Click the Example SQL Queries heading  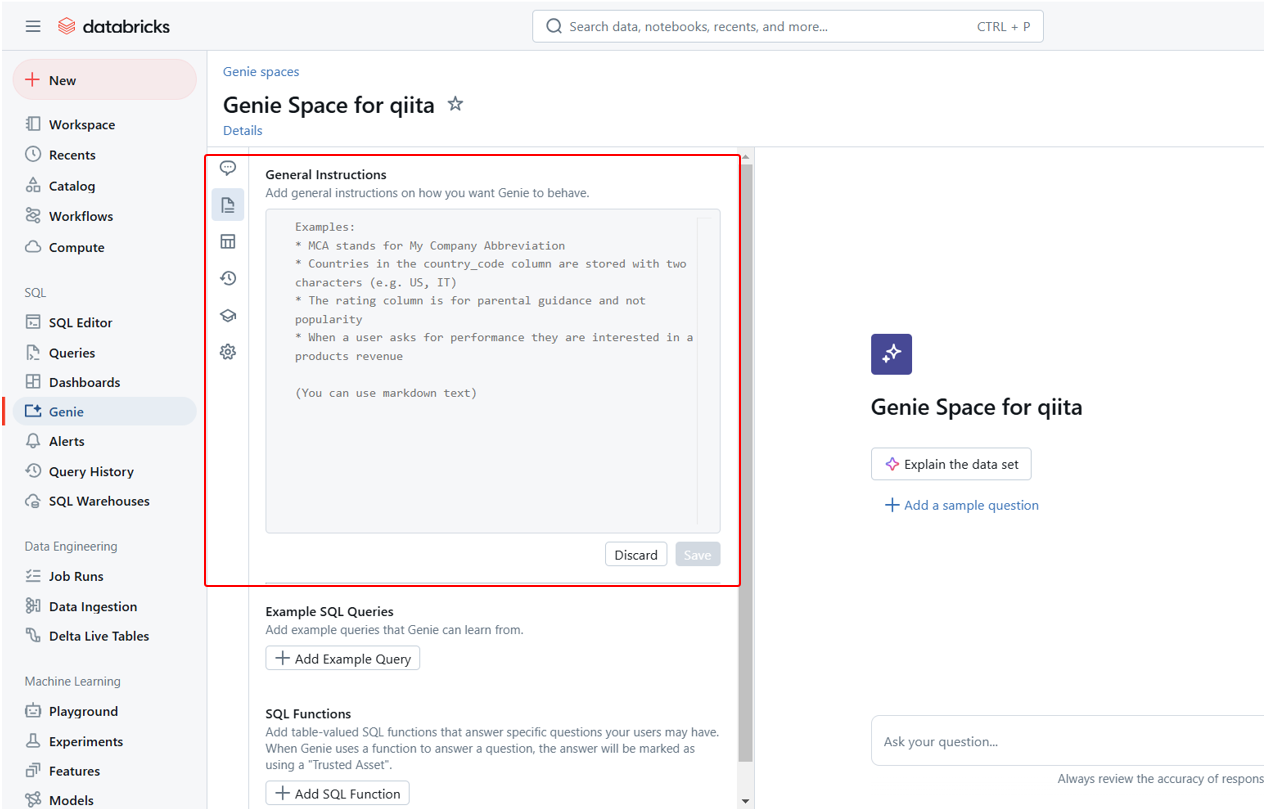coord(329,612)
